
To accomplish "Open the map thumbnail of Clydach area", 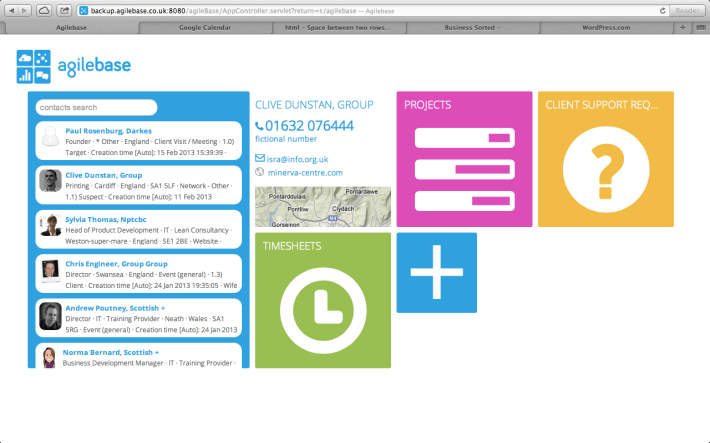I will click(323, 207).
